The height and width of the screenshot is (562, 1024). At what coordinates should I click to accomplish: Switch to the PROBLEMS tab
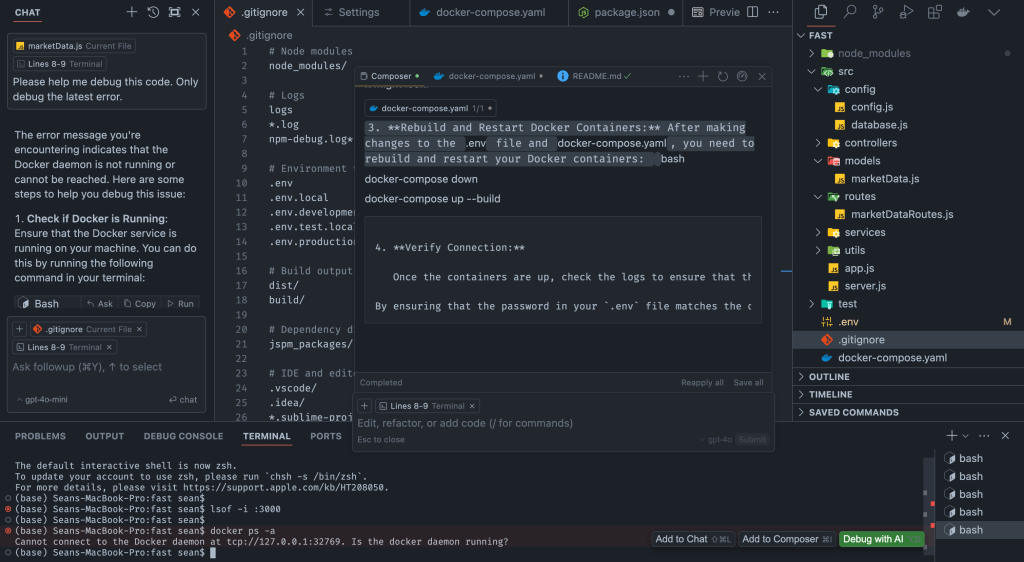coord(40,436)
